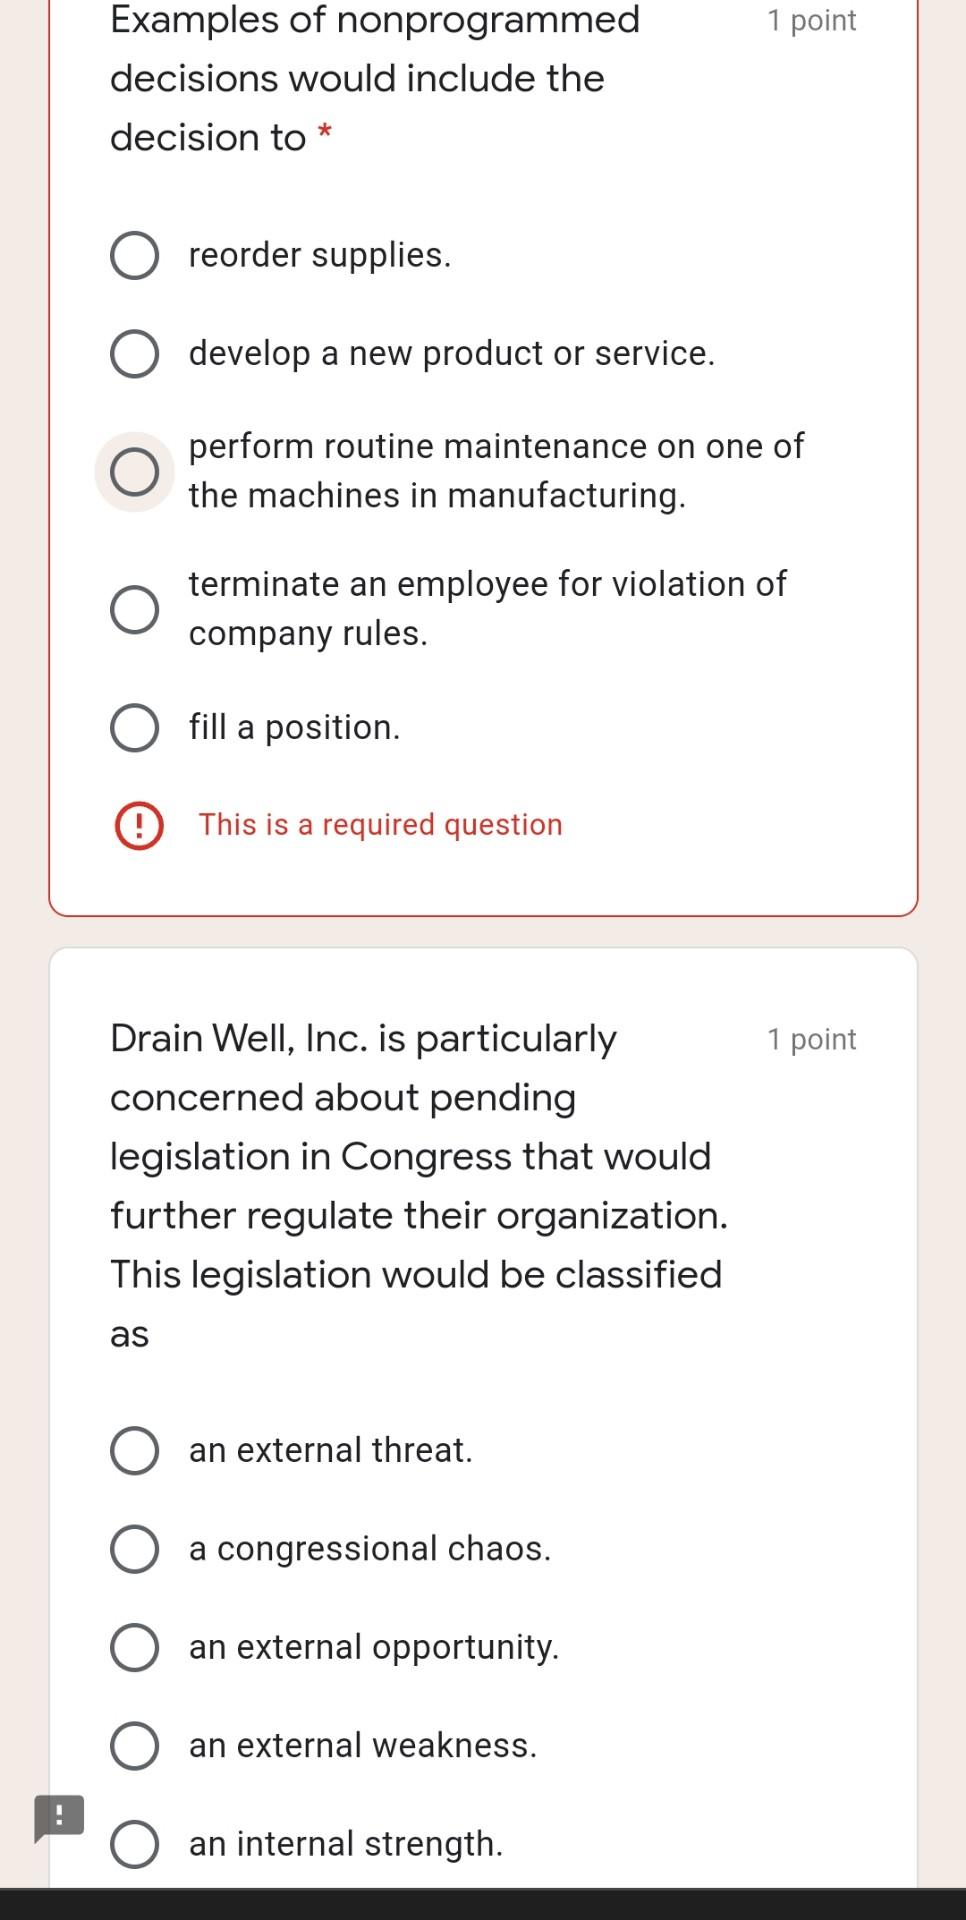Select 'an external weakness.' option

(135, 1744)
